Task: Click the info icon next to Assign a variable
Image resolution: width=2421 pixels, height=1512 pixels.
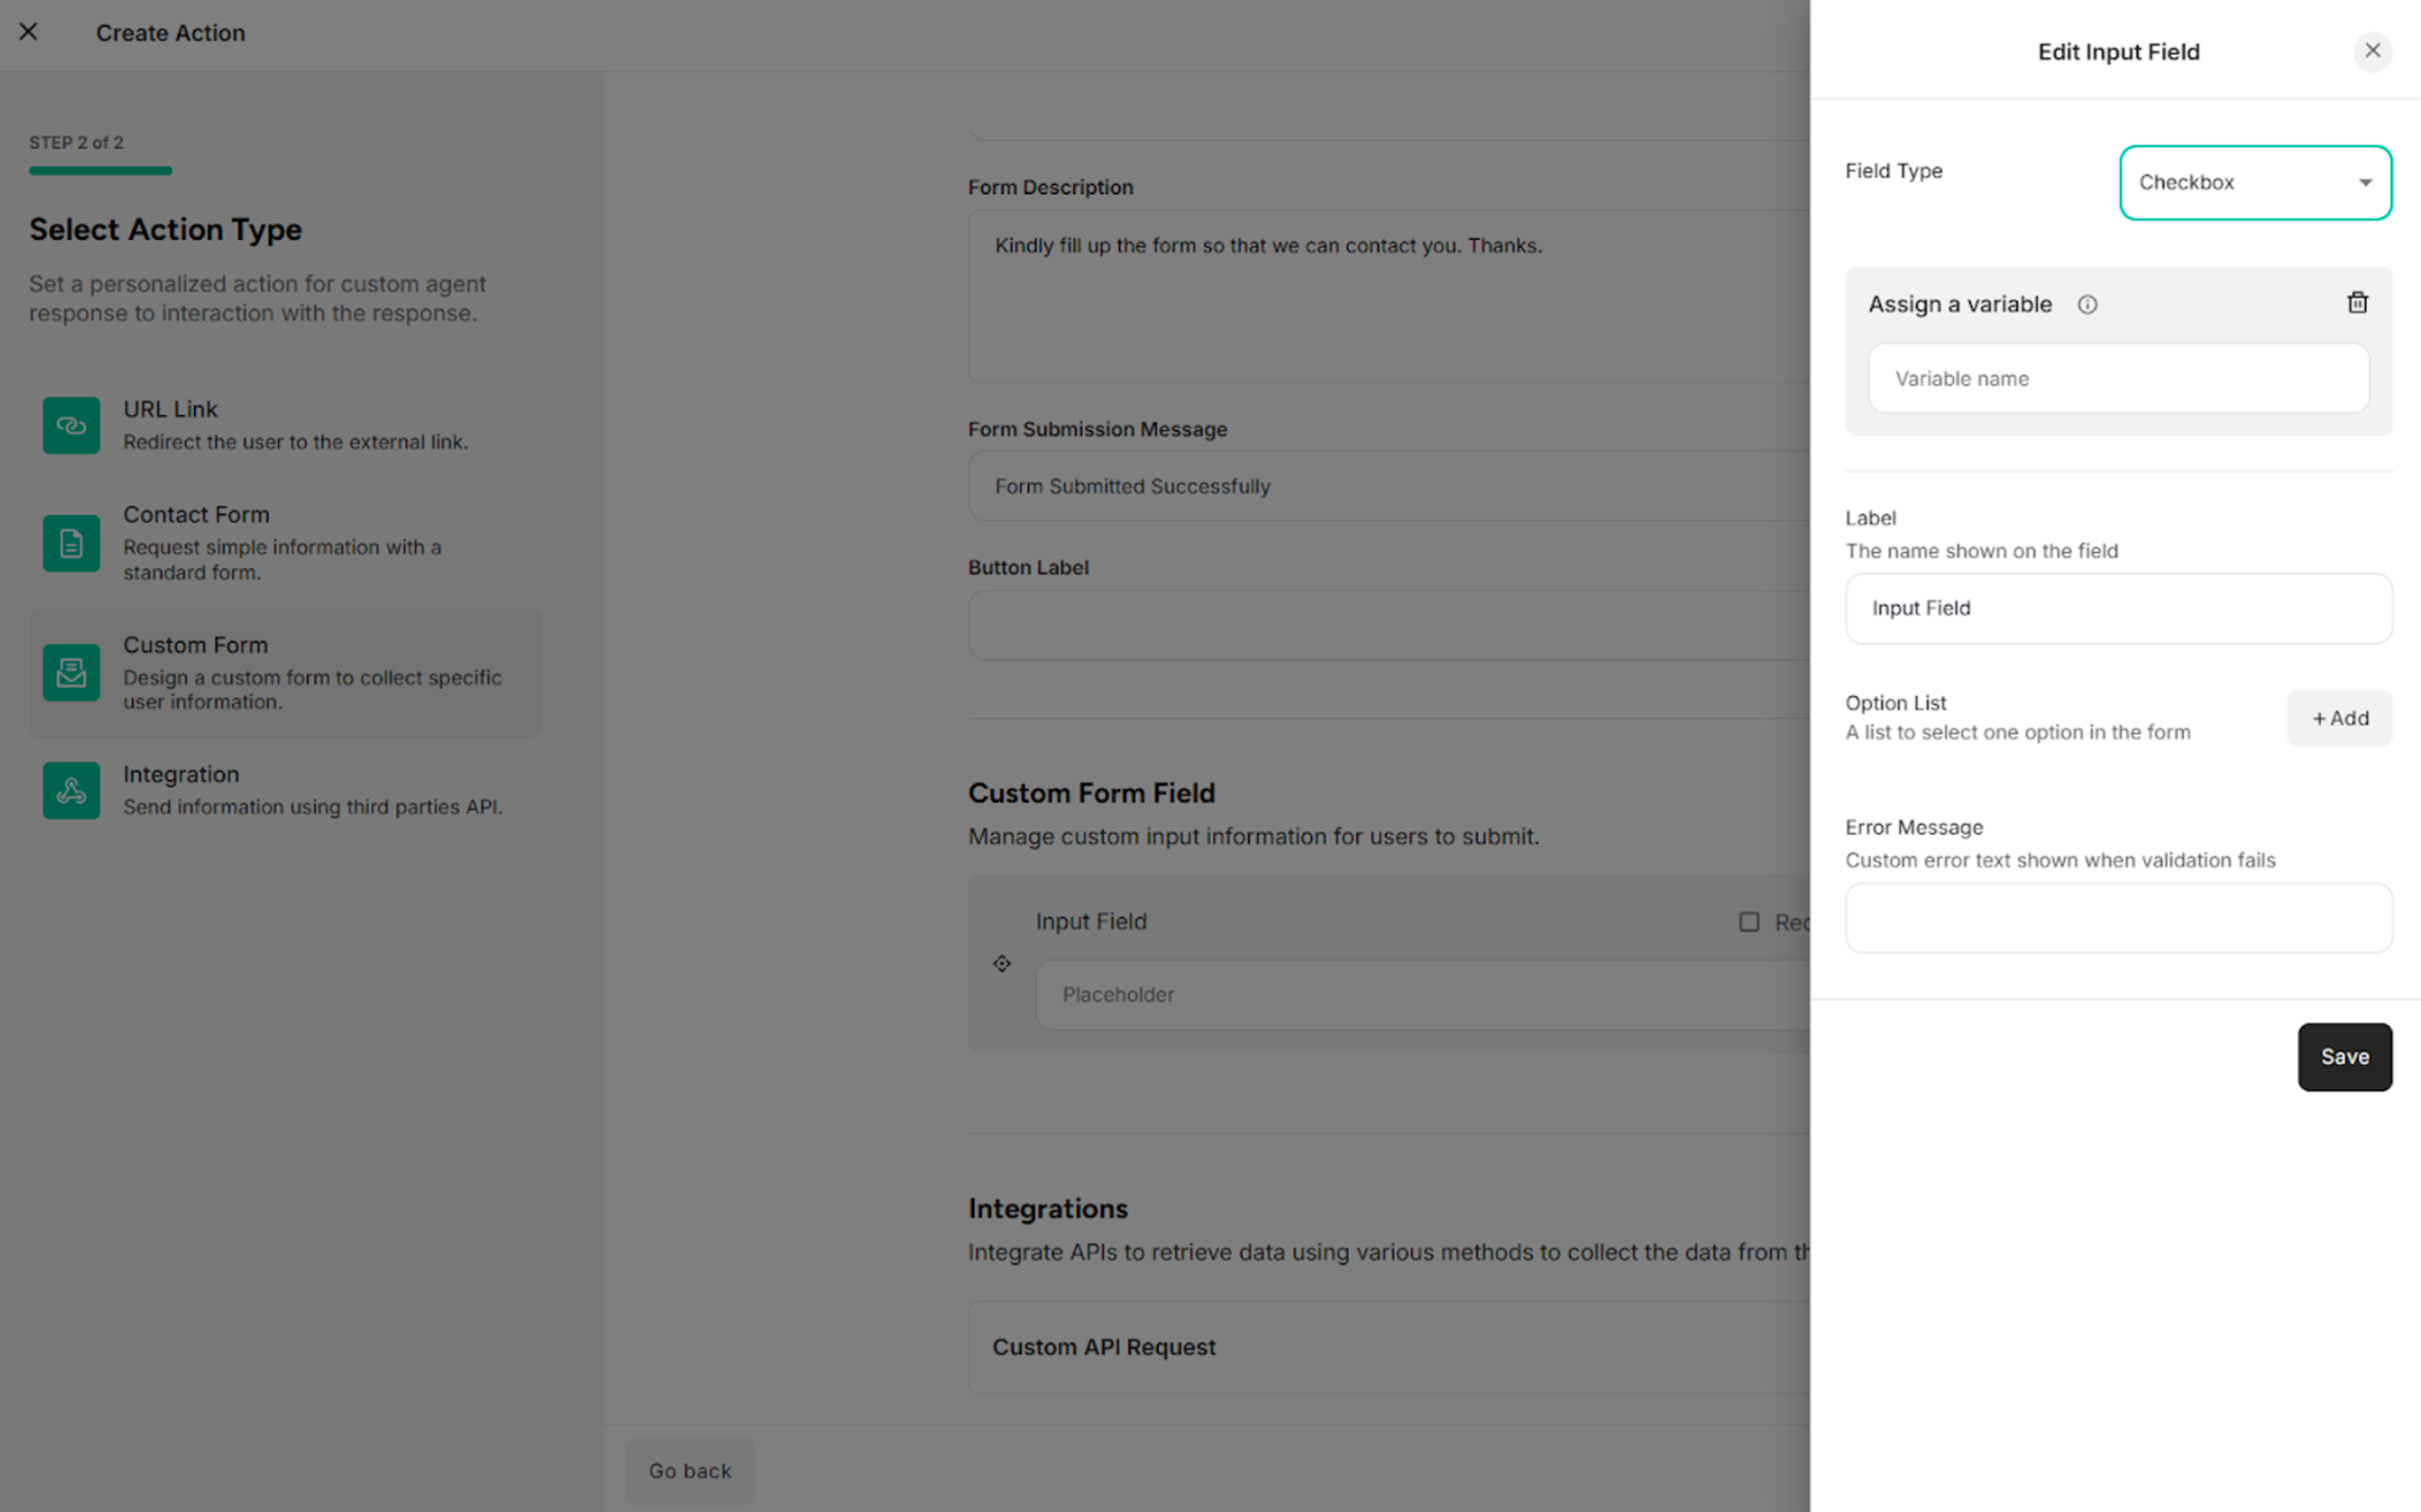Action: coord(2088,304)
